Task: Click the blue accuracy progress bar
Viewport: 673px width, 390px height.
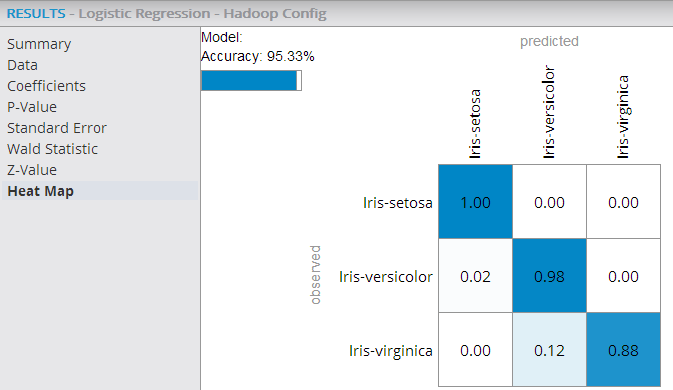Action: tap(251, 81)
